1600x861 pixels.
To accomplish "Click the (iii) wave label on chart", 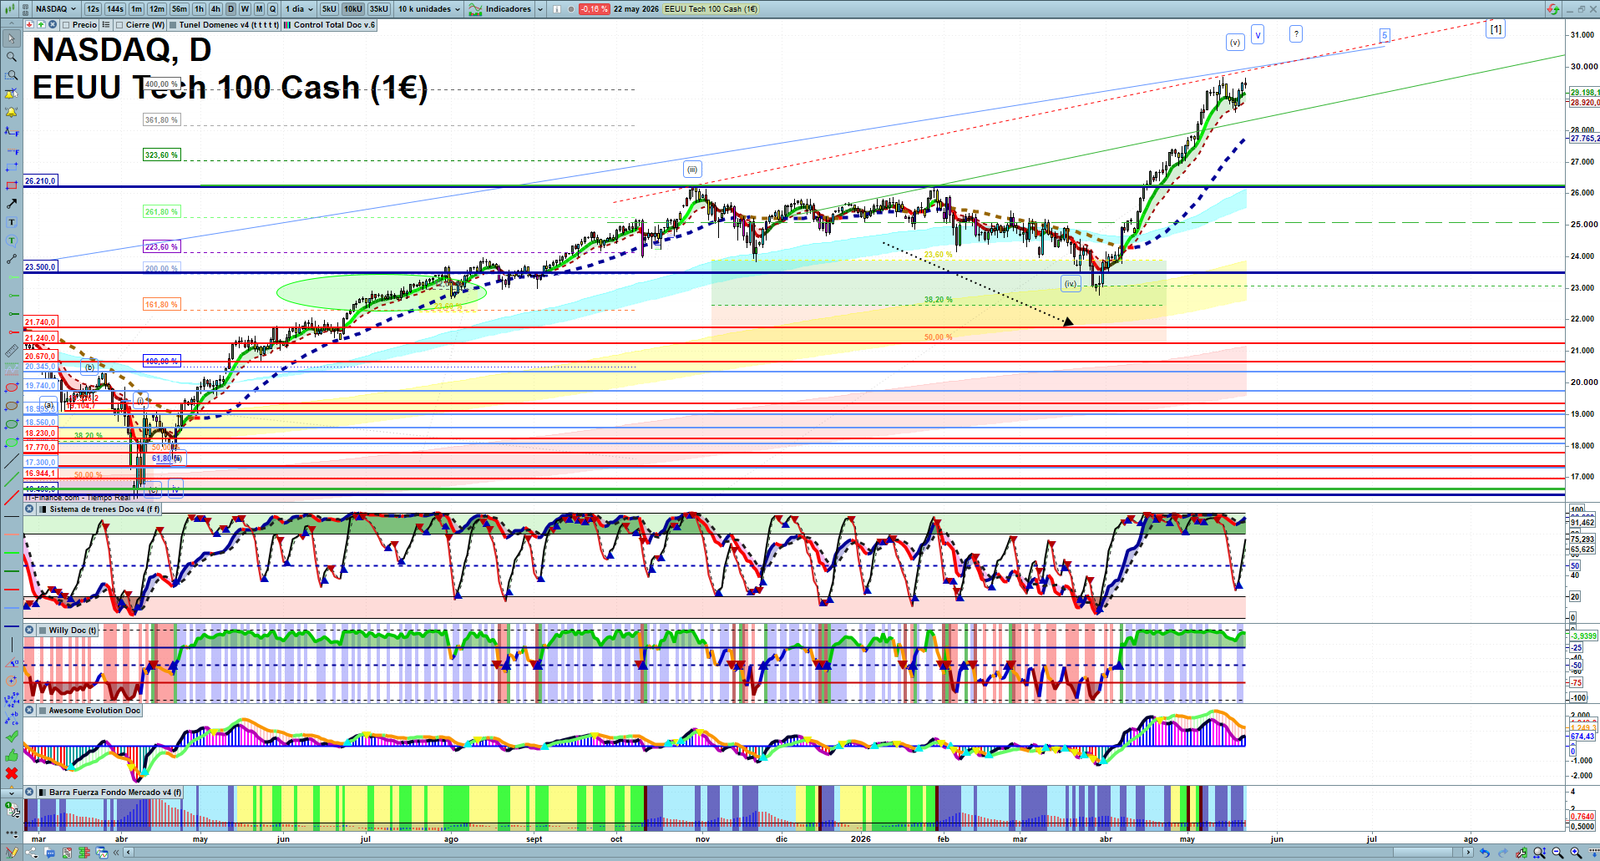I will 692,169.
